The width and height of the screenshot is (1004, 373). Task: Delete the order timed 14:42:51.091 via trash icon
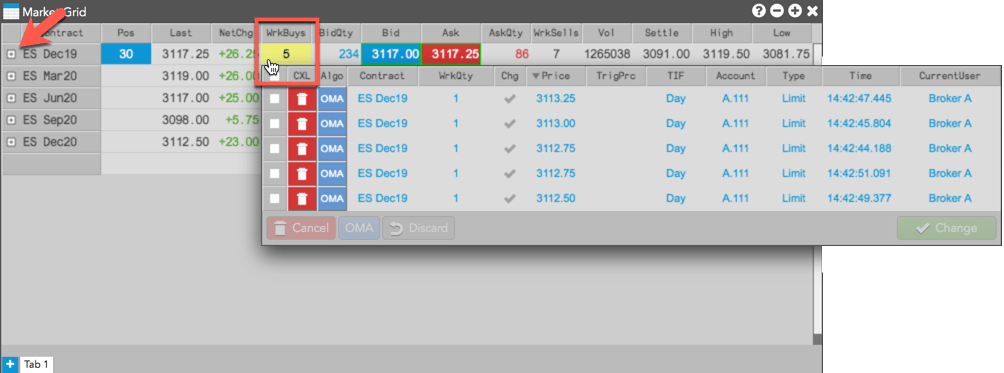[x=302, y=173]
